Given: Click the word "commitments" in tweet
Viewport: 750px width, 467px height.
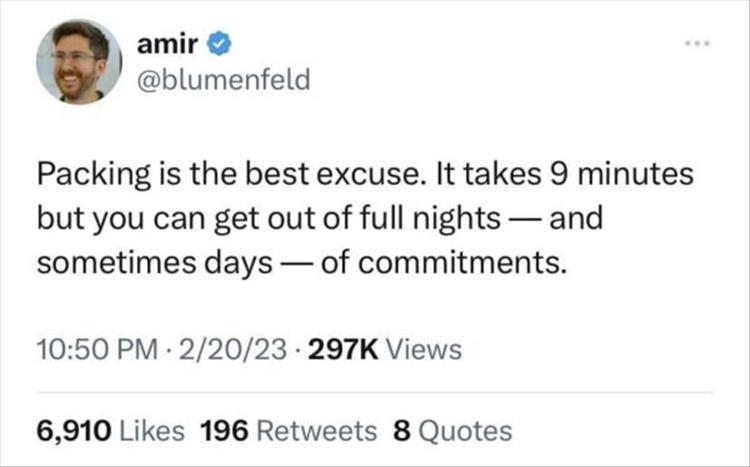Looking at the screenshot, I should 467,265.
